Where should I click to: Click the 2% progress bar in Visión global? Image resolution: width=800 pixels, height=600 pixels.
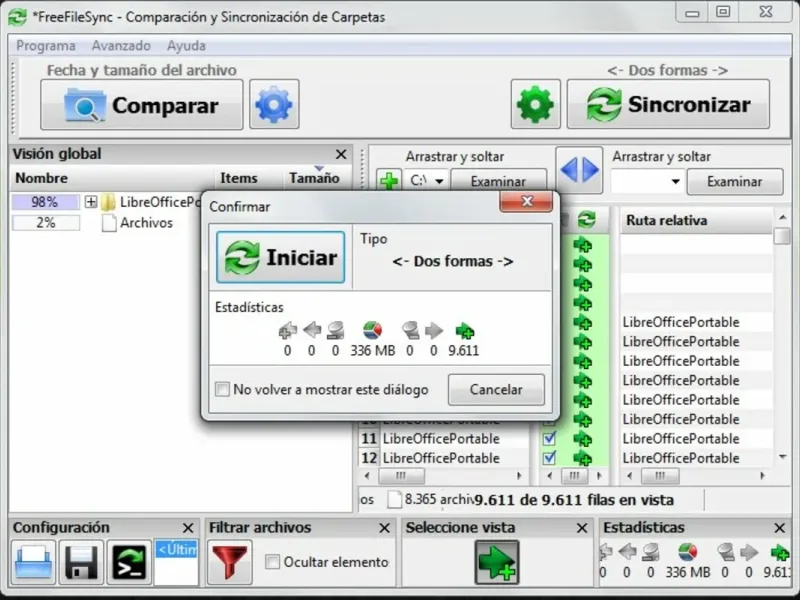[x=45, y=223]
